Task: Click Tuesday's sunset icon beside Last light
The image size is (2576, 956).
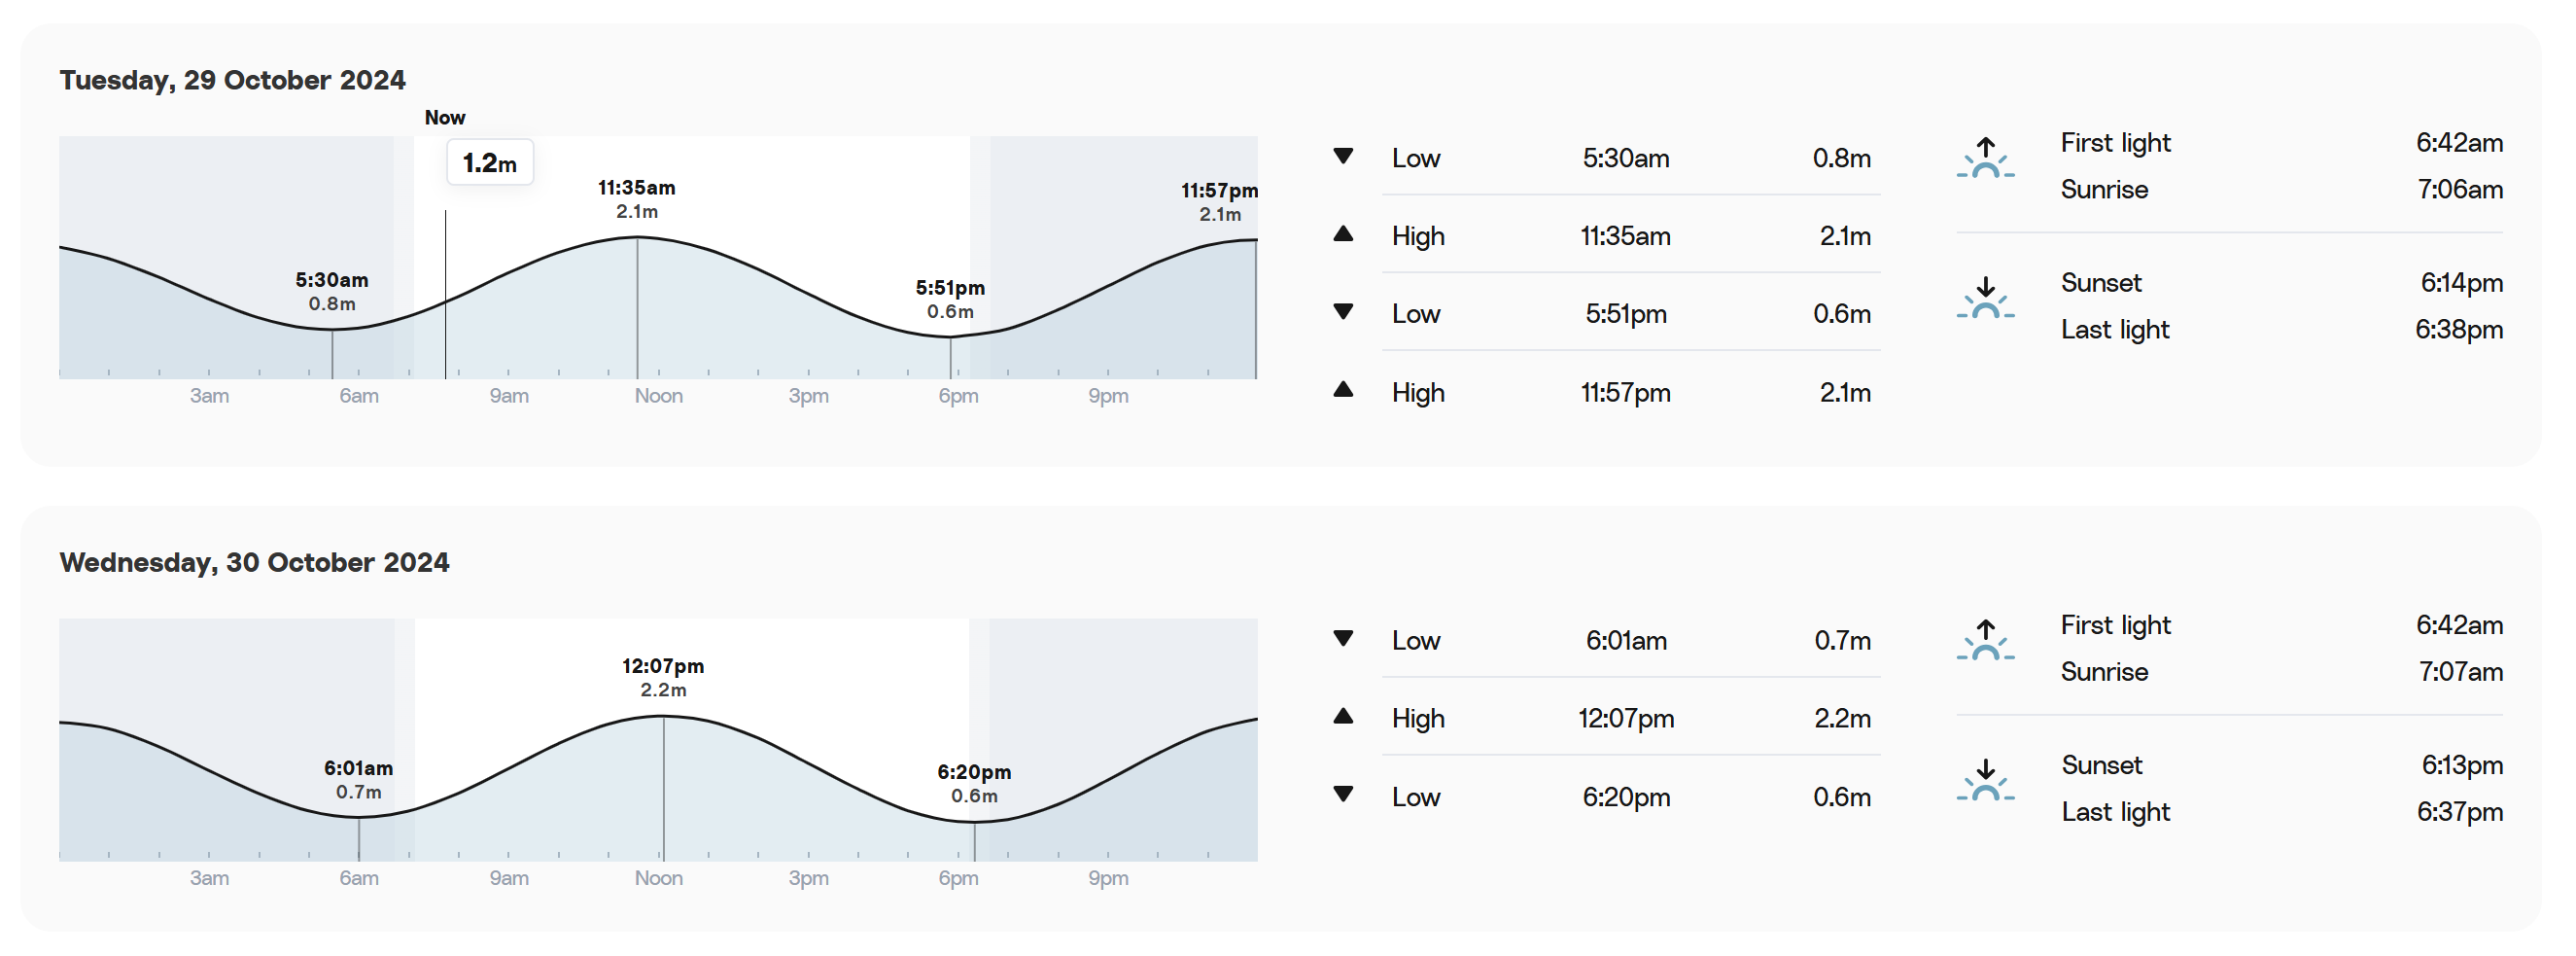Action: tap(1985, 298)
